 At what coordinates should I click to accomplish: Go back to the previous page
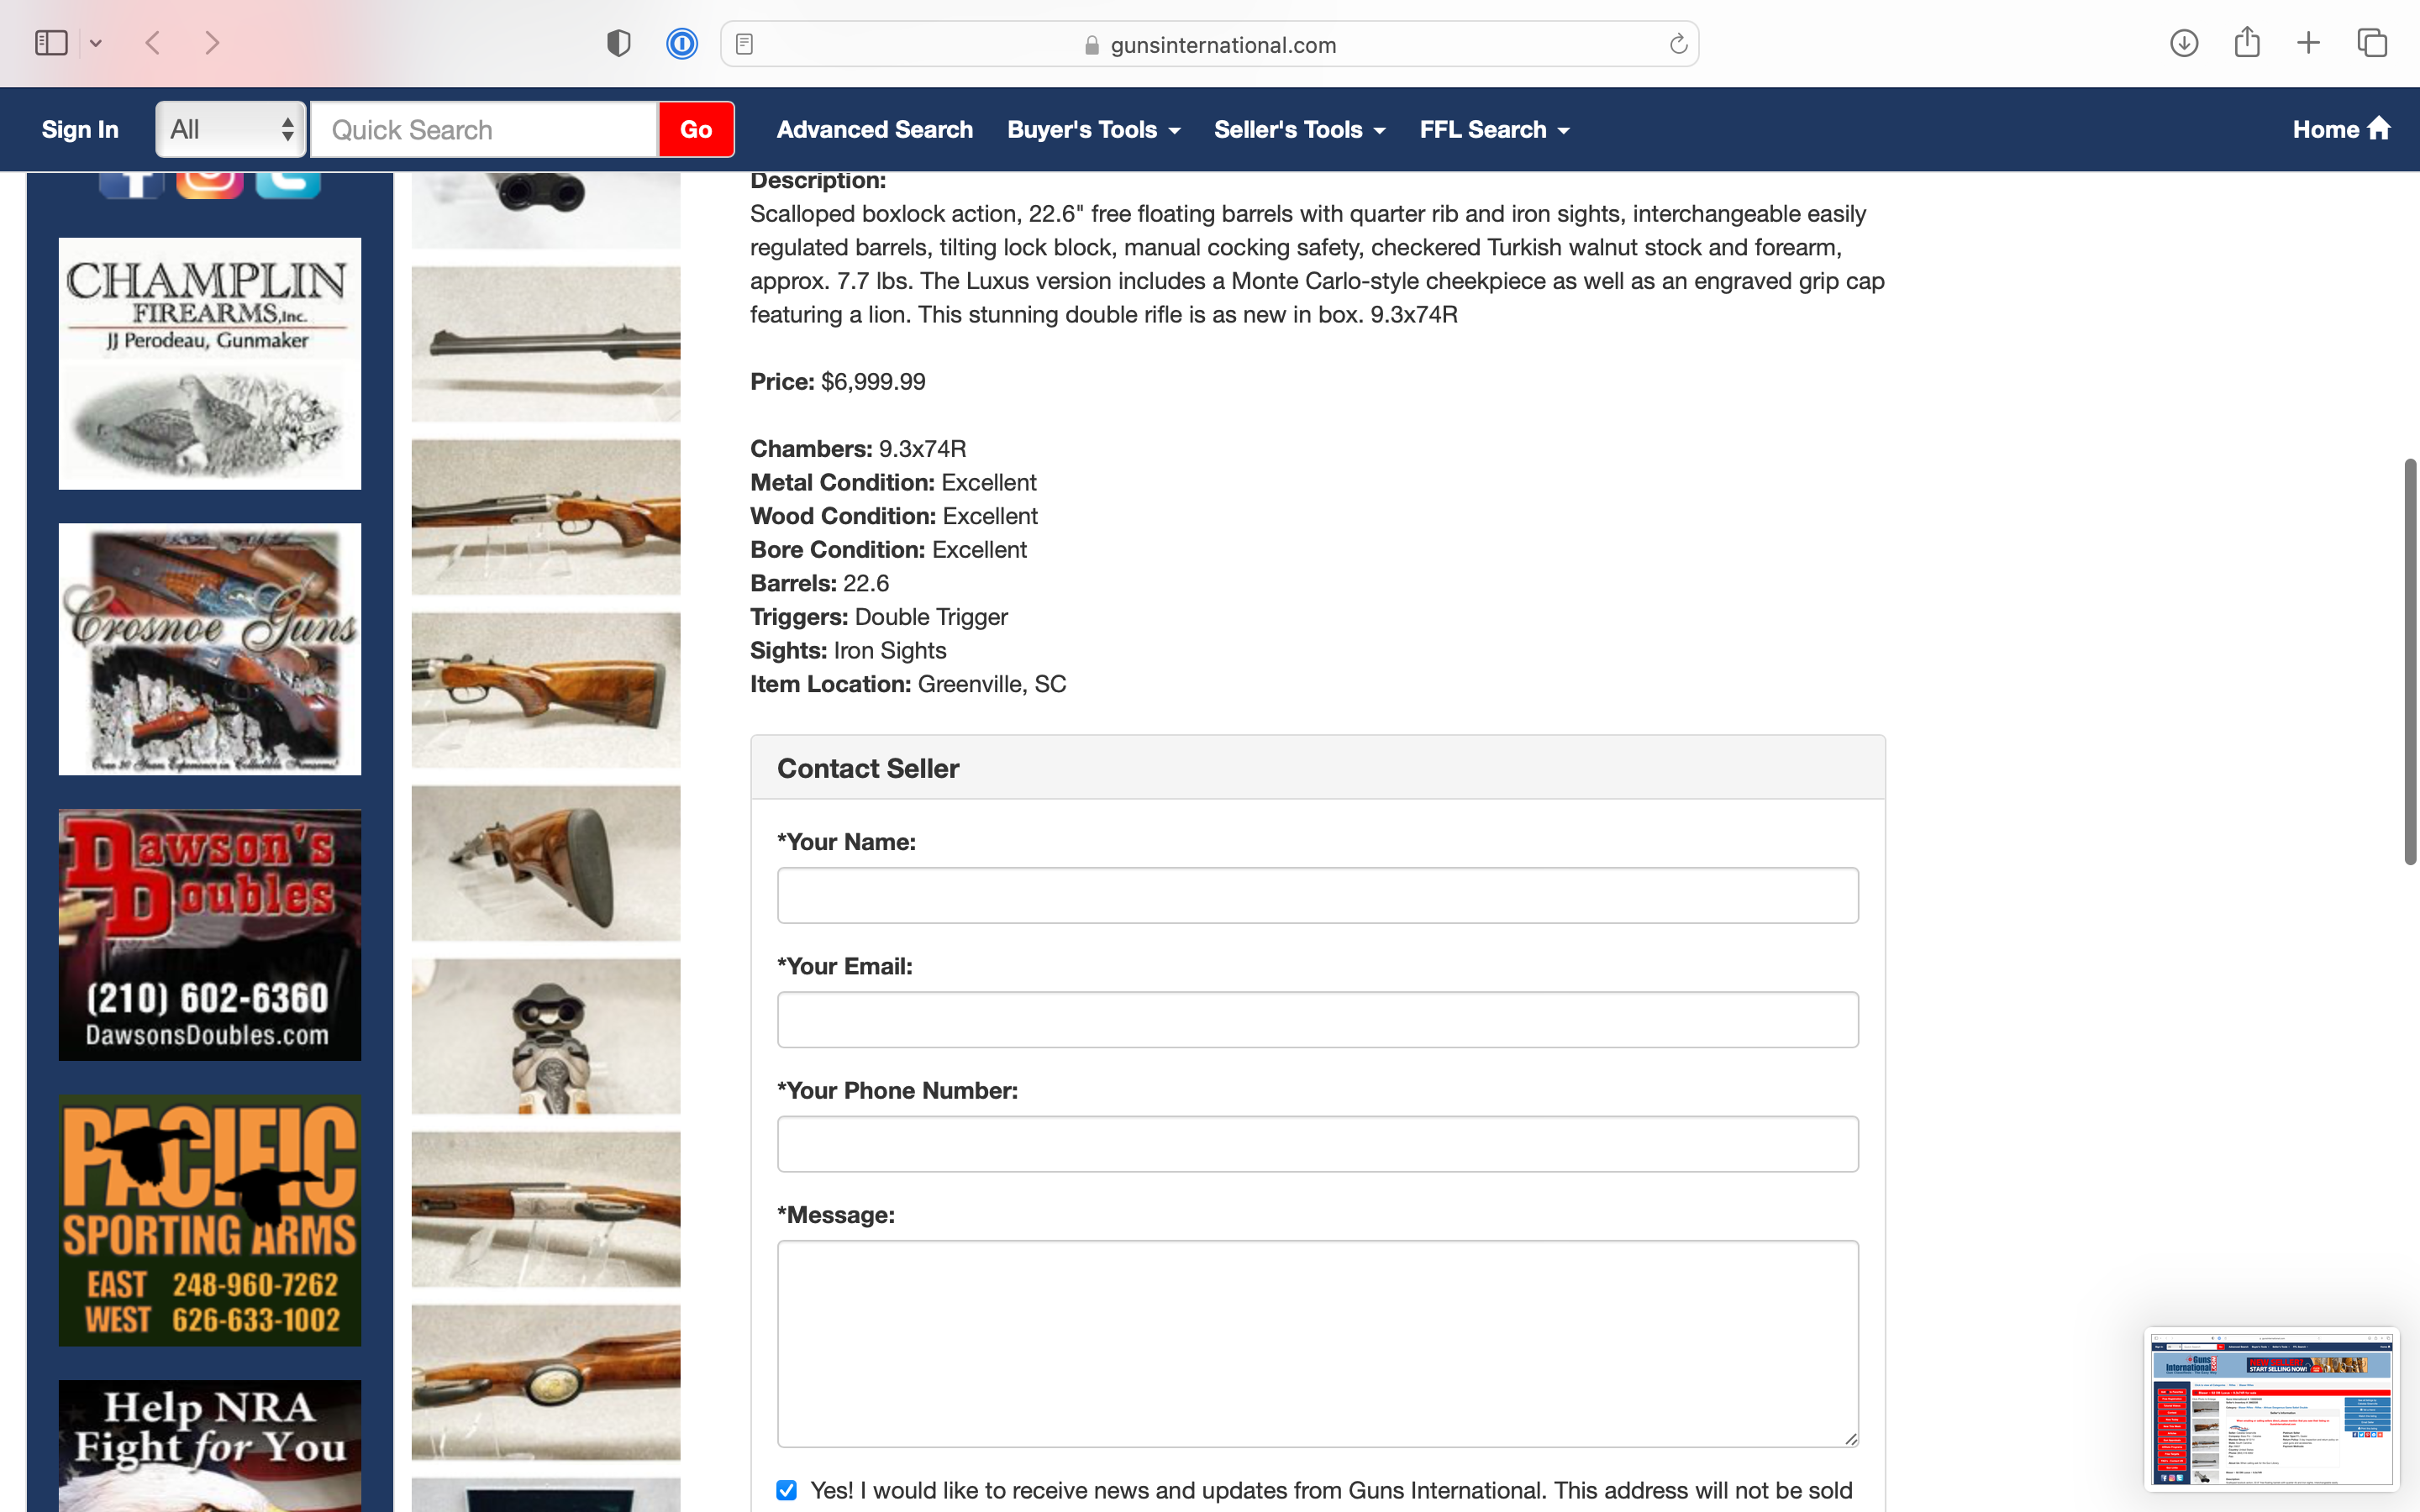[x=153, y=43]
